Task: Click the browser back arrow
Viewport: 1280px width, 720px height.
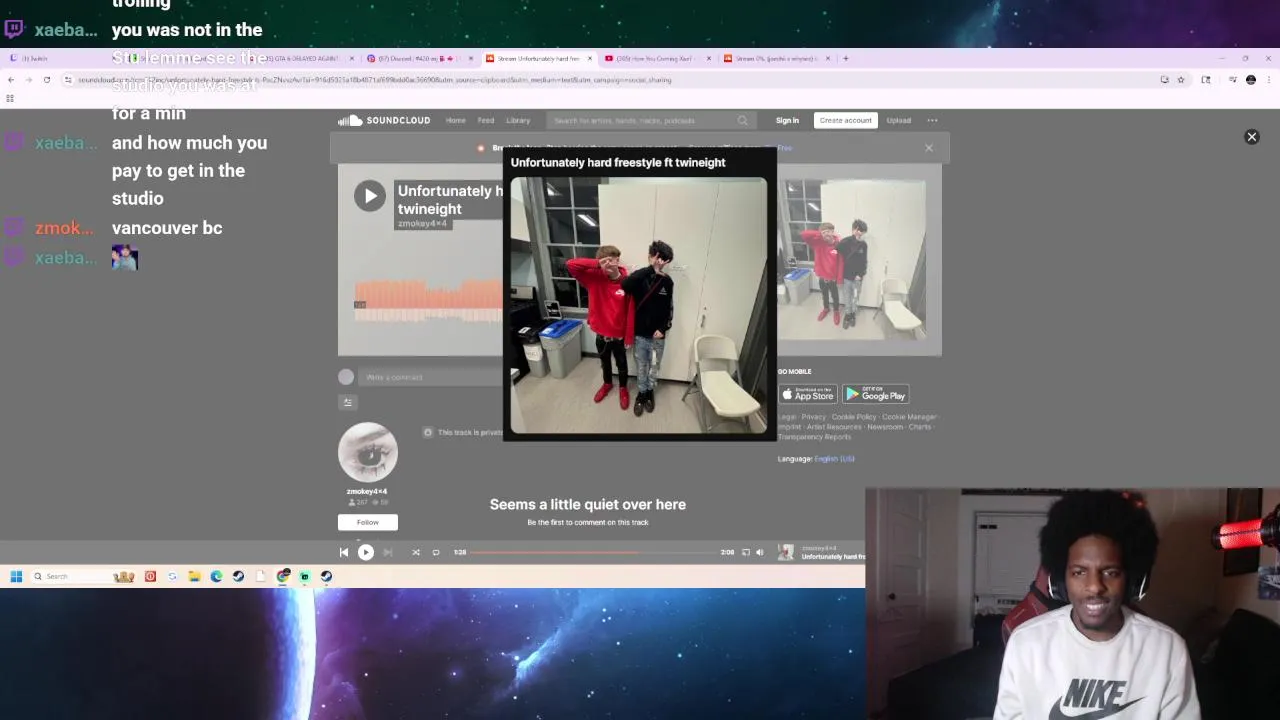Action: 11,80
